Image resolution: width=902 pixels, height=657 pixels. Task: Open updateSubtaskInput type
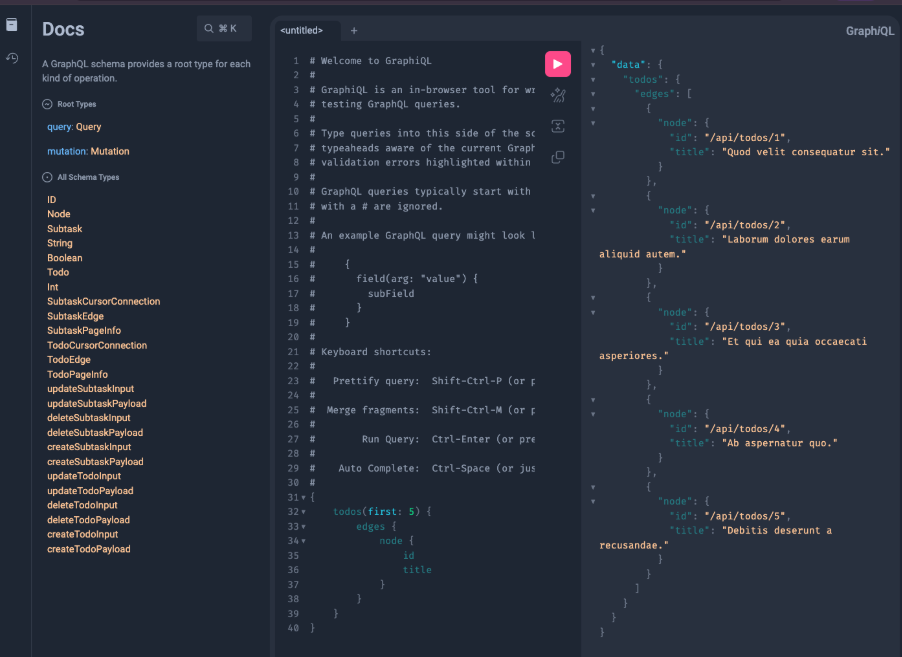[90, 389]
